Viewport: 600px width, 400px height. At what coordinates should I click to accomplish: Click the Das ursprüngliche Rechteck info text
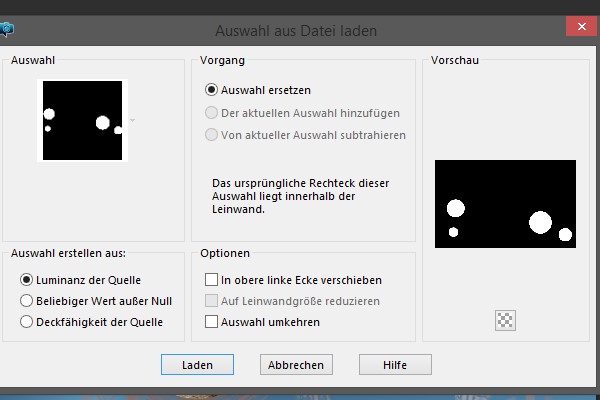click(300, 196)
